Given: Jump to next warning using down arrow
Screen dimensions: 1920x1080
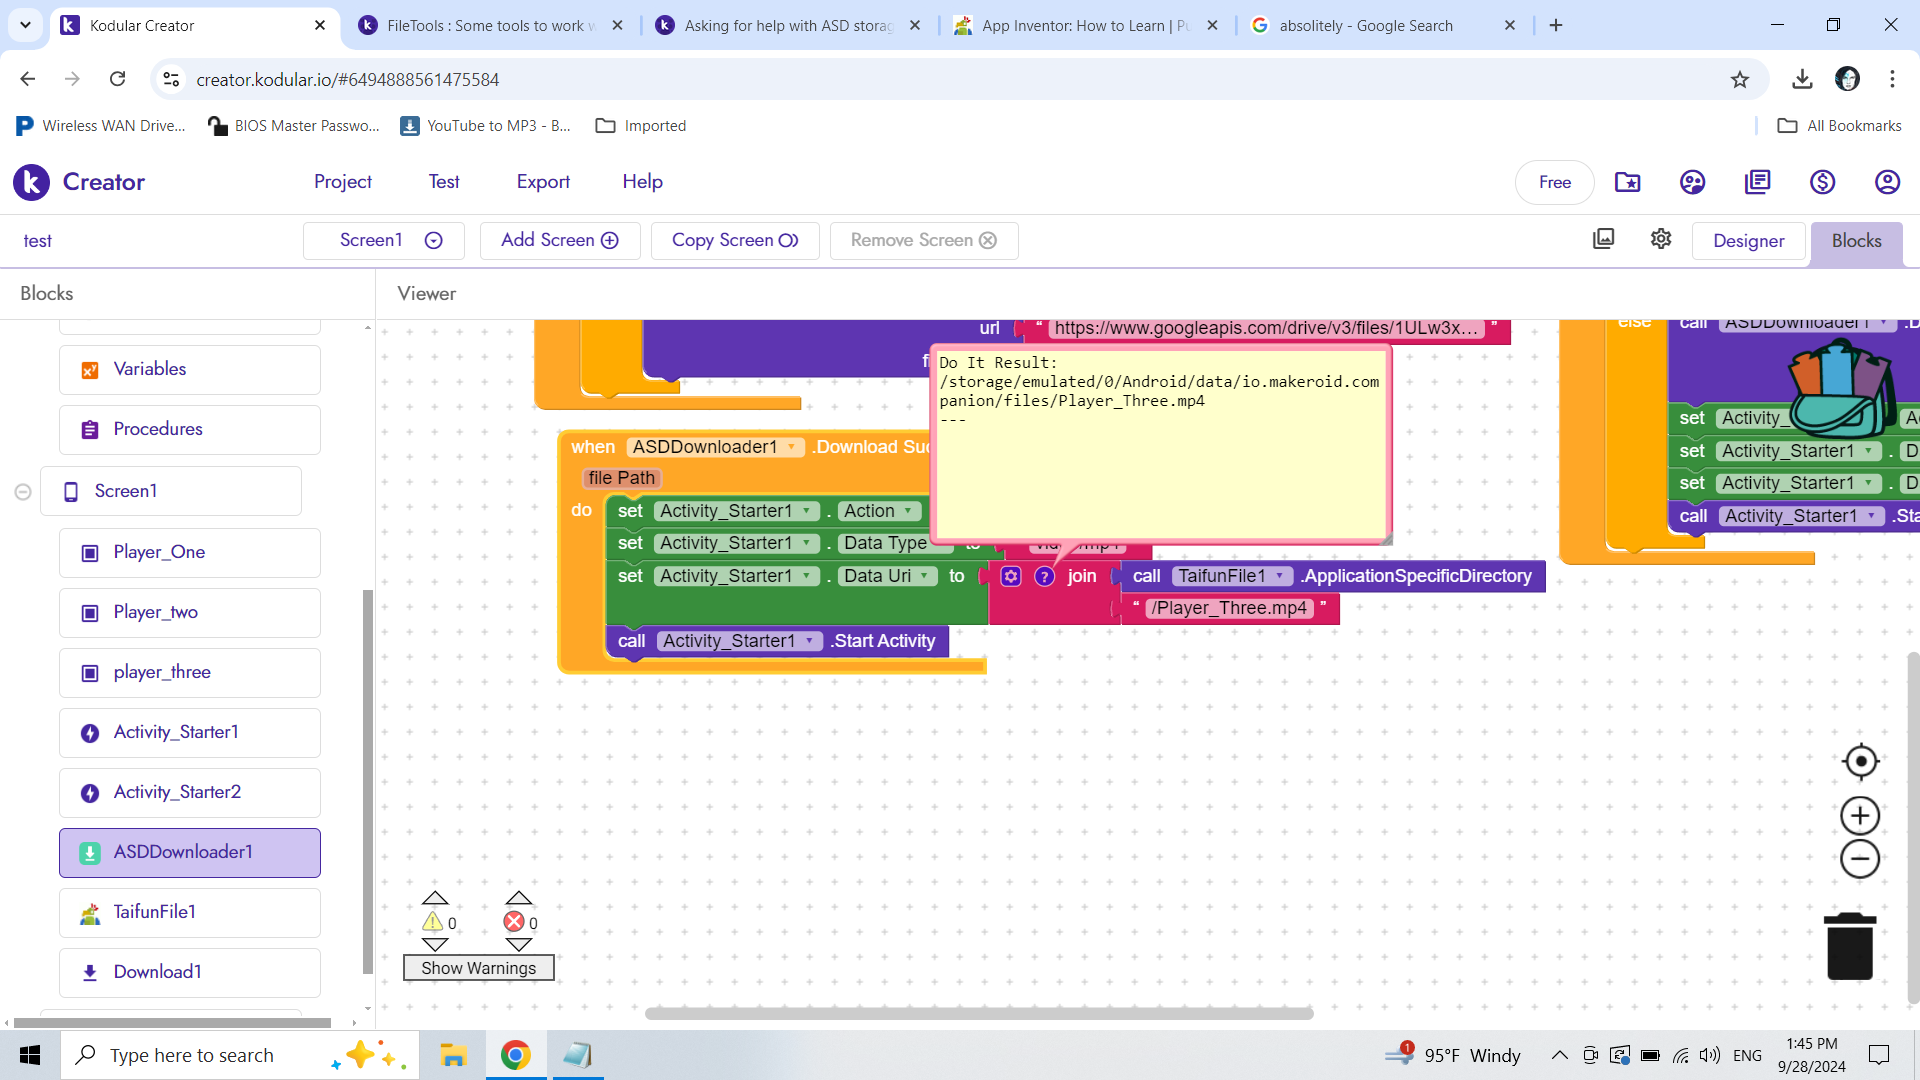Looking at the screenshot, I should click(x=435, y=945).
